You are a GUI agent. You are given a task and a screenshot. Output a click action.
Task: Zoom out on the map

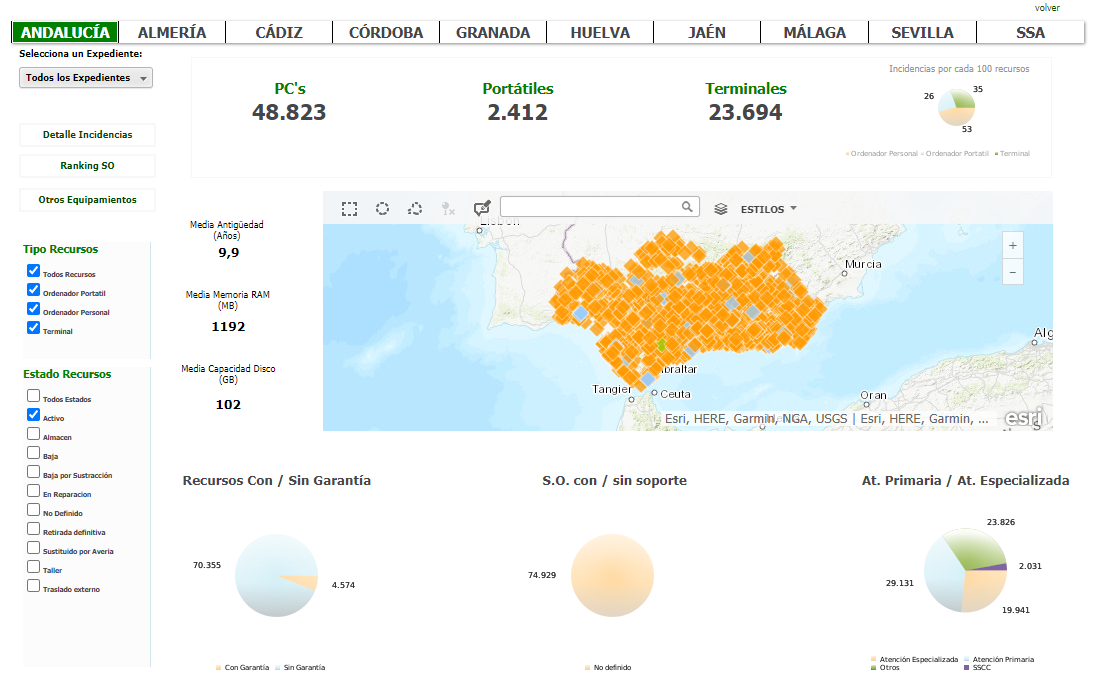click(1012, 272)
